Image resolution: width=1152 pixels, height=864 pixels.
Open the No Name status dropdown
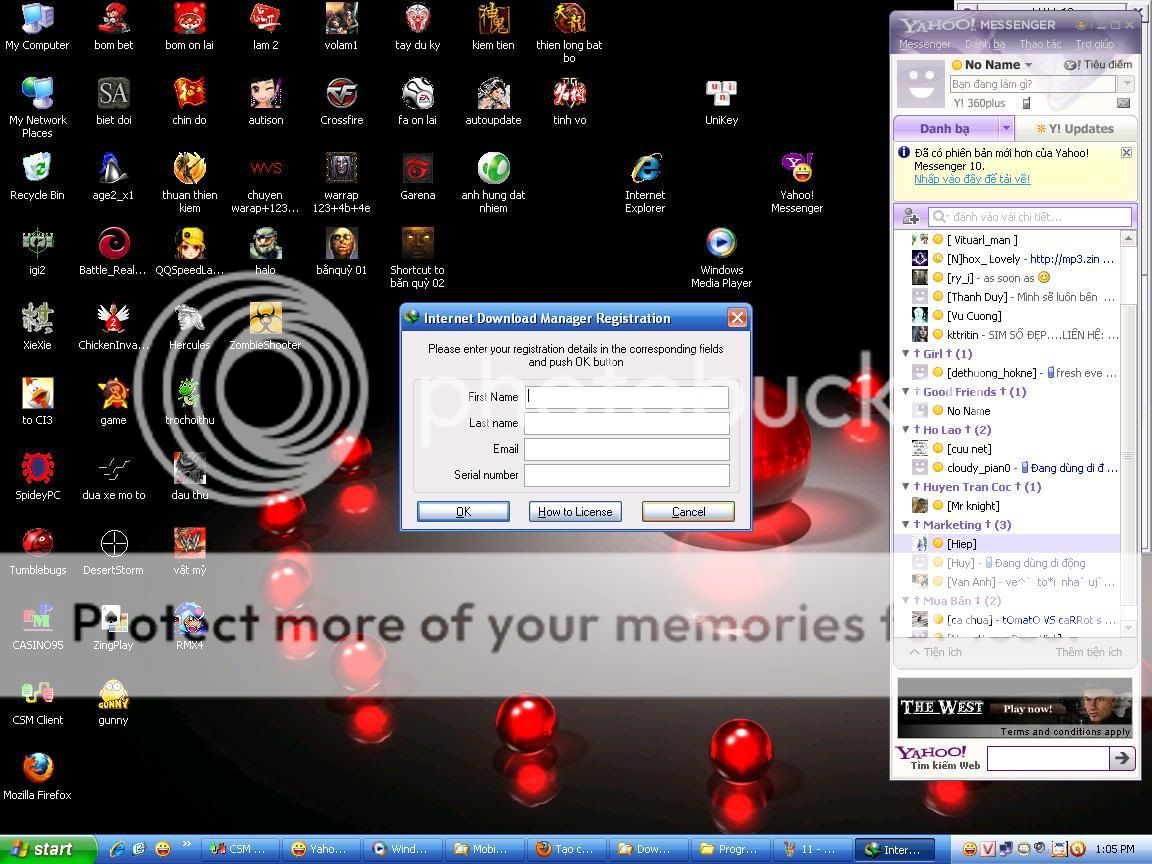click(1029, 65)
